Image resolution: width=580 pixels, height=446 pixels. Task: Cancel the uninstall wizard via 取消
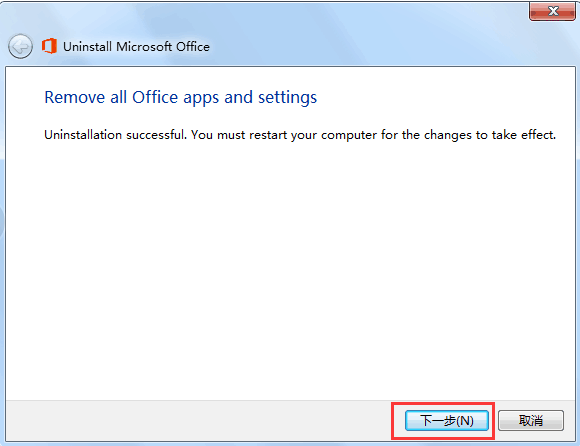(531, 420)
